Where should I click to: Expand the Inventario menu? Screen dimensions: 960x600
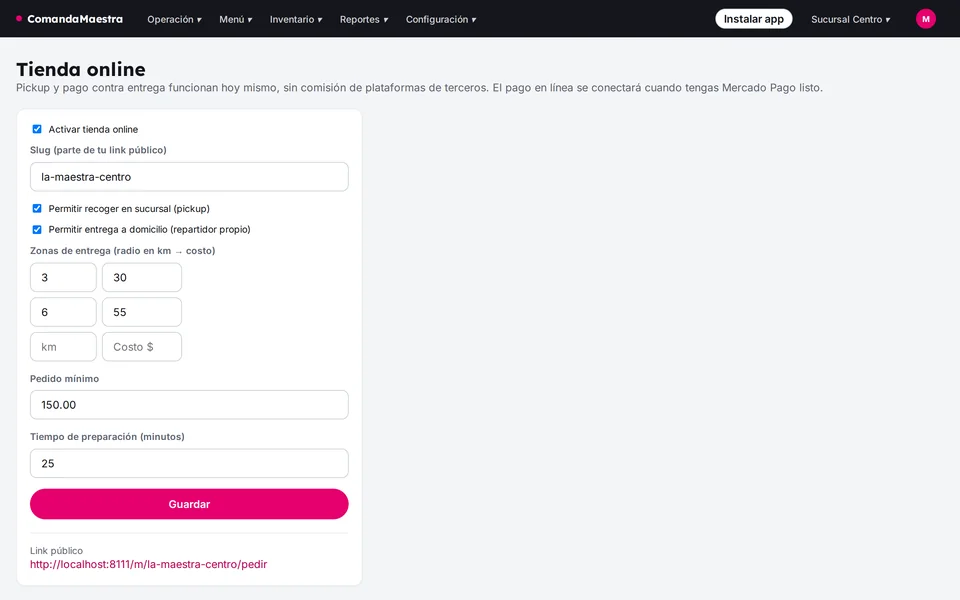tap(296, 20)
